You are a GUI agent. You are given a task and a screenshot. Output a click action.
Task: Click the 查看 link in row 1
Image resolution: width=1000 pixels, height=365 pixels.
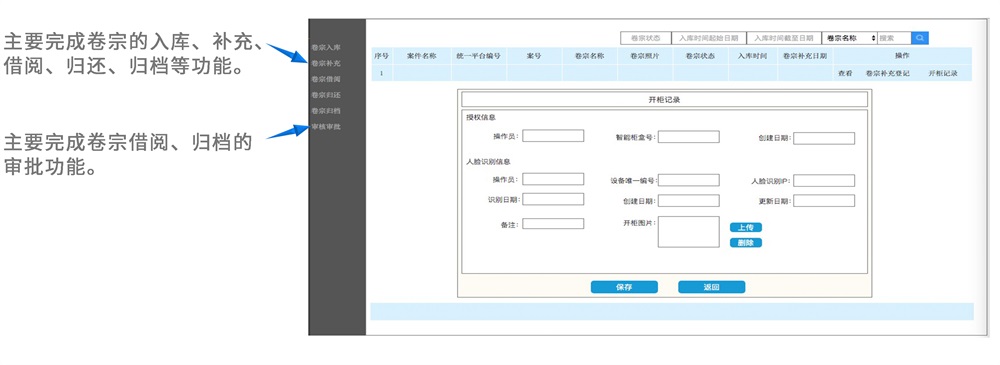pyautogui.click(x=844, y=73)
